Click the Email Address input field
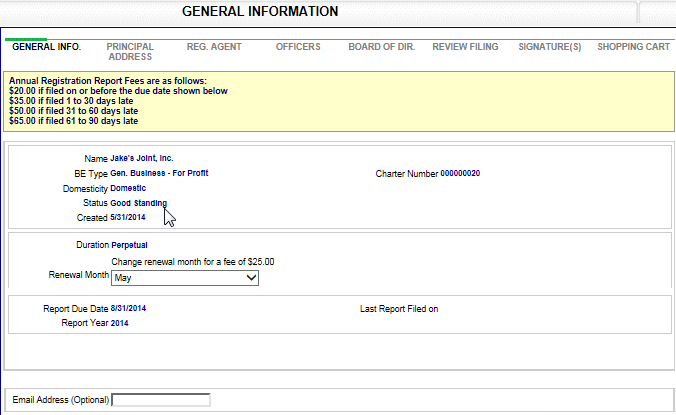 tap(161, 400)
